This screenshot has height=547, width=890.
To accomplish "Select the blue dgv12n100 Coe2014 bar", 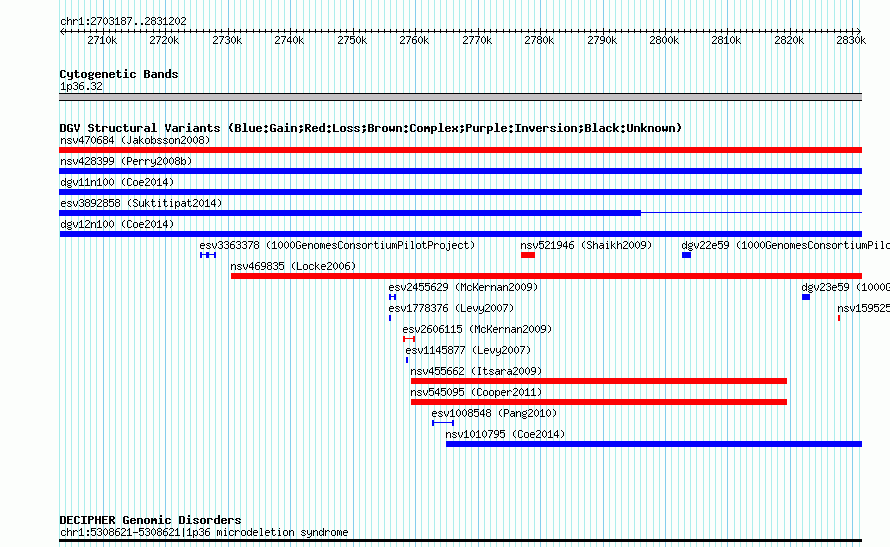I will [x=460, y=234].
